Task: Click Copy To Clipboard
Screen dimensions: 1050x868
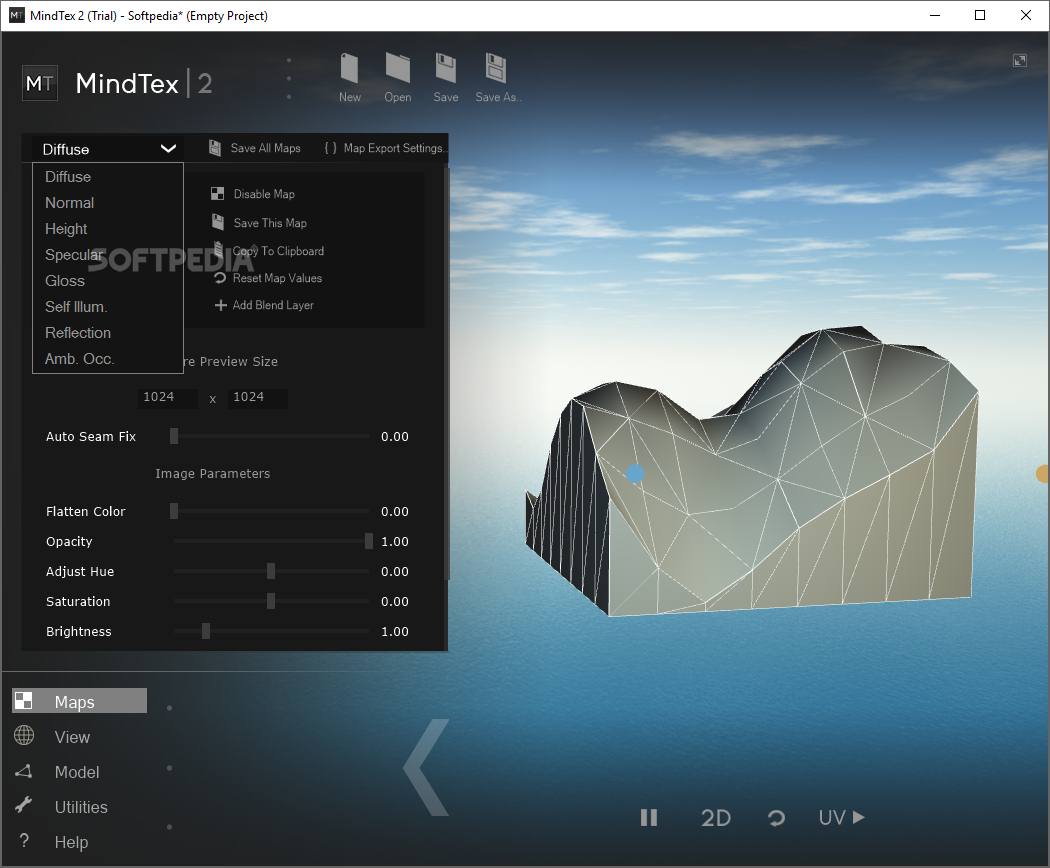Action: pyautogui.click(x=269, y=251)
